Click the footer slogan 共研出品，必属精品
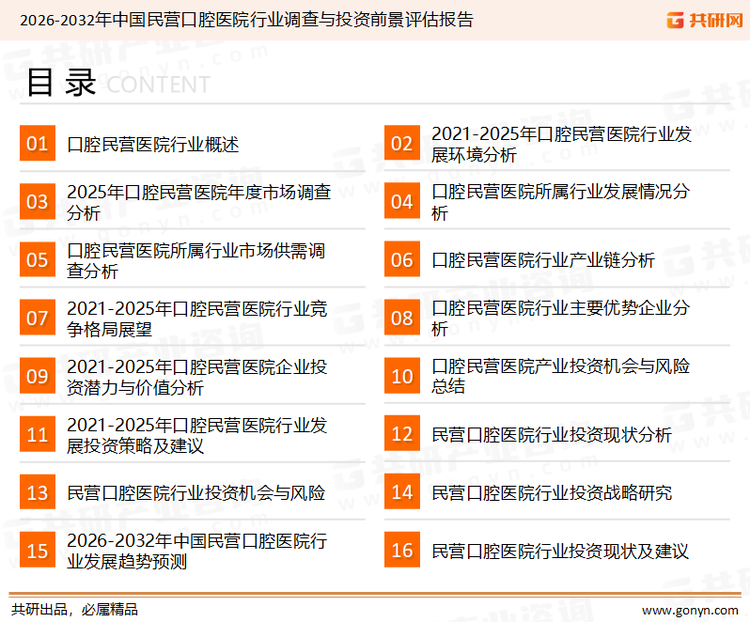This screenshot has height=622, width=750. [x=74, y=609]
